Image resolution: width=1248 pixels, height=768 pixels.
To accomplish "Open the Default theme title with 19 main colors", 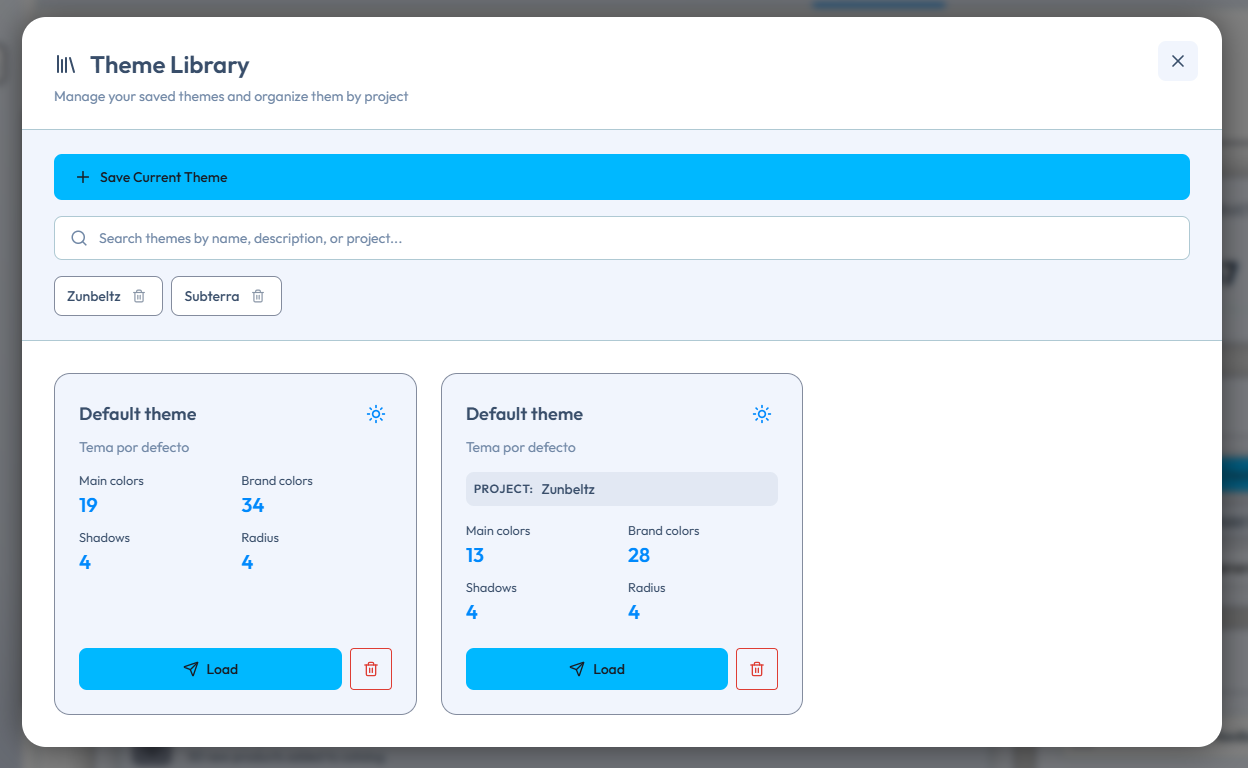I will (138, 414).
